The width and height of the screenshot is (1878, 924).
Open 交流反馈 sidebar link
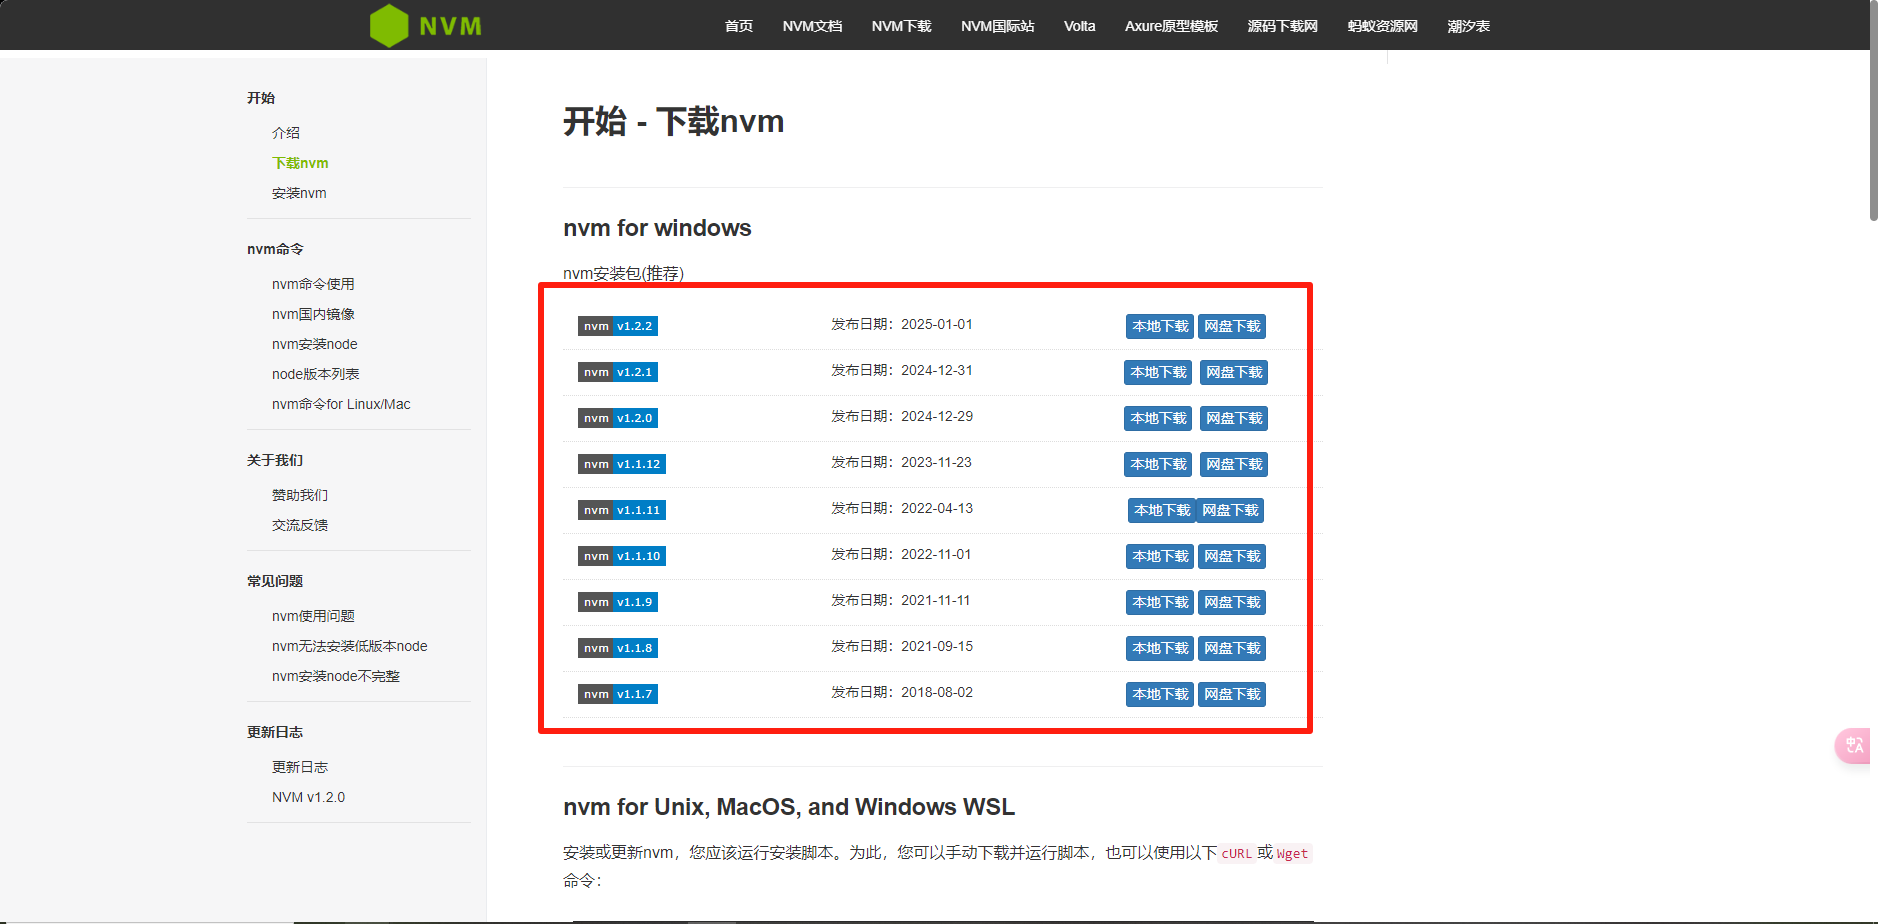click(x=300, y=525)
